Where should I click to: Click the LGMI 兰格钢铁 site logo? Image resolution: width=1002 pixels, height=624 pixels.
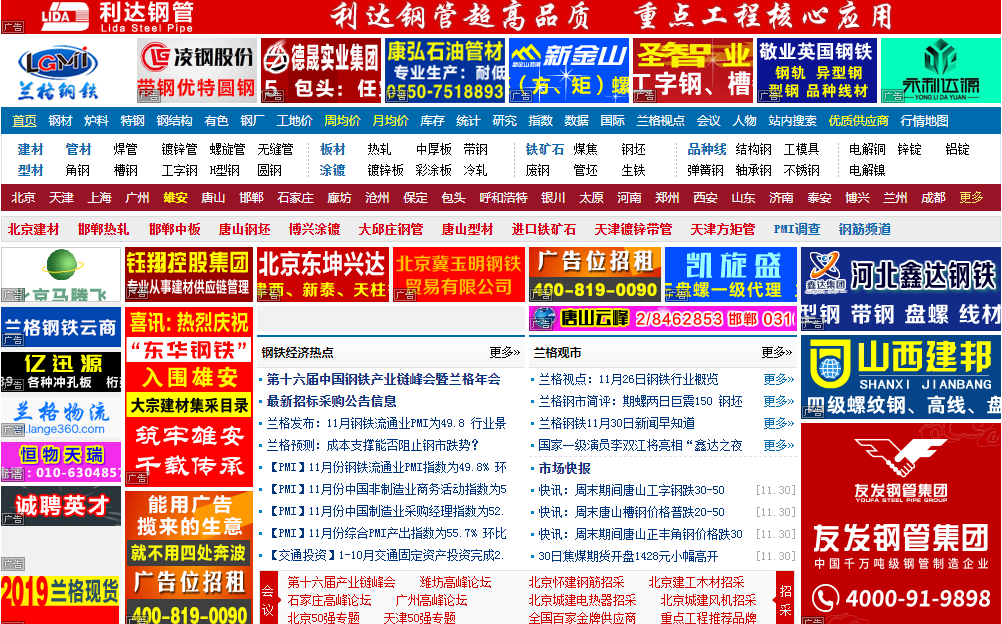58,72
